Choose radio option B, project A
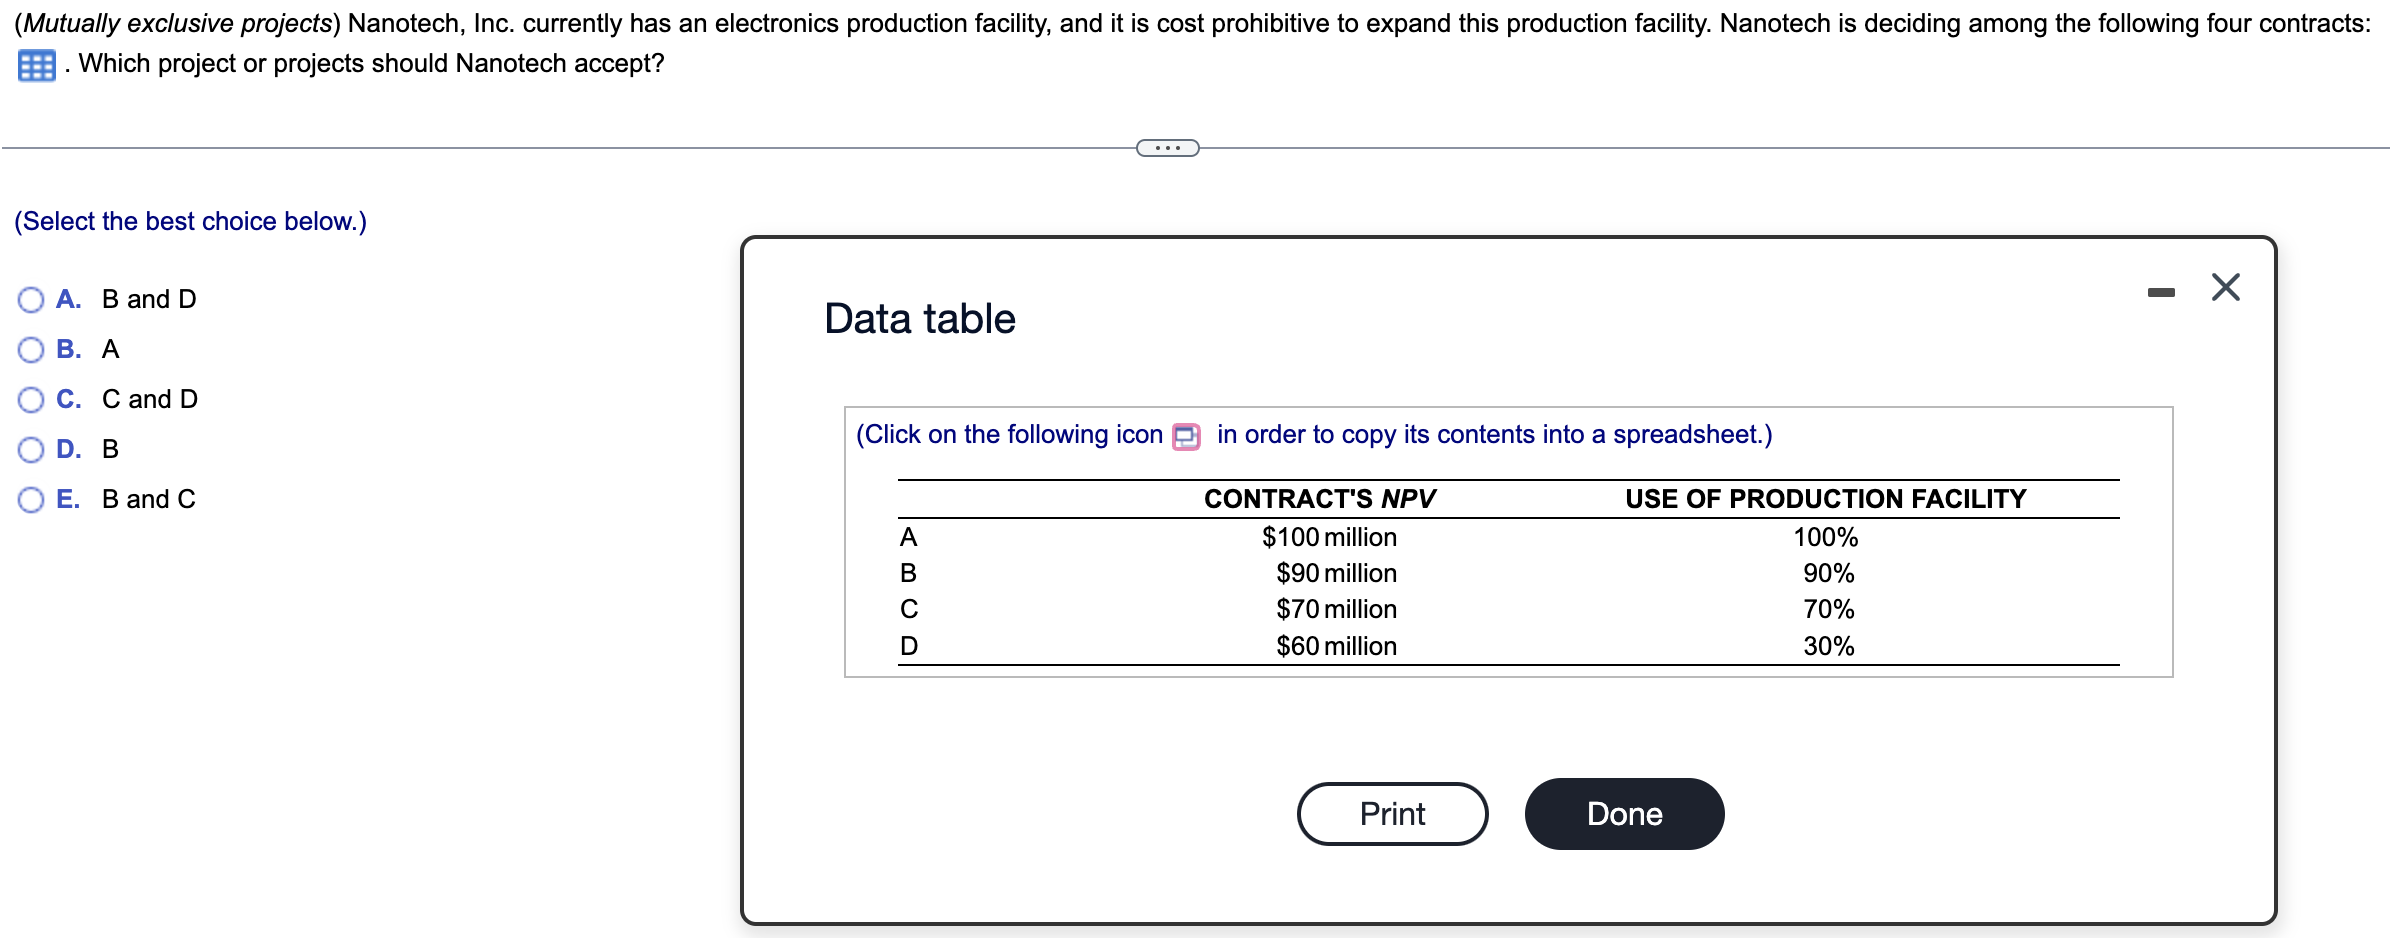Screen dimensions: 2398x938 [31, 350]
